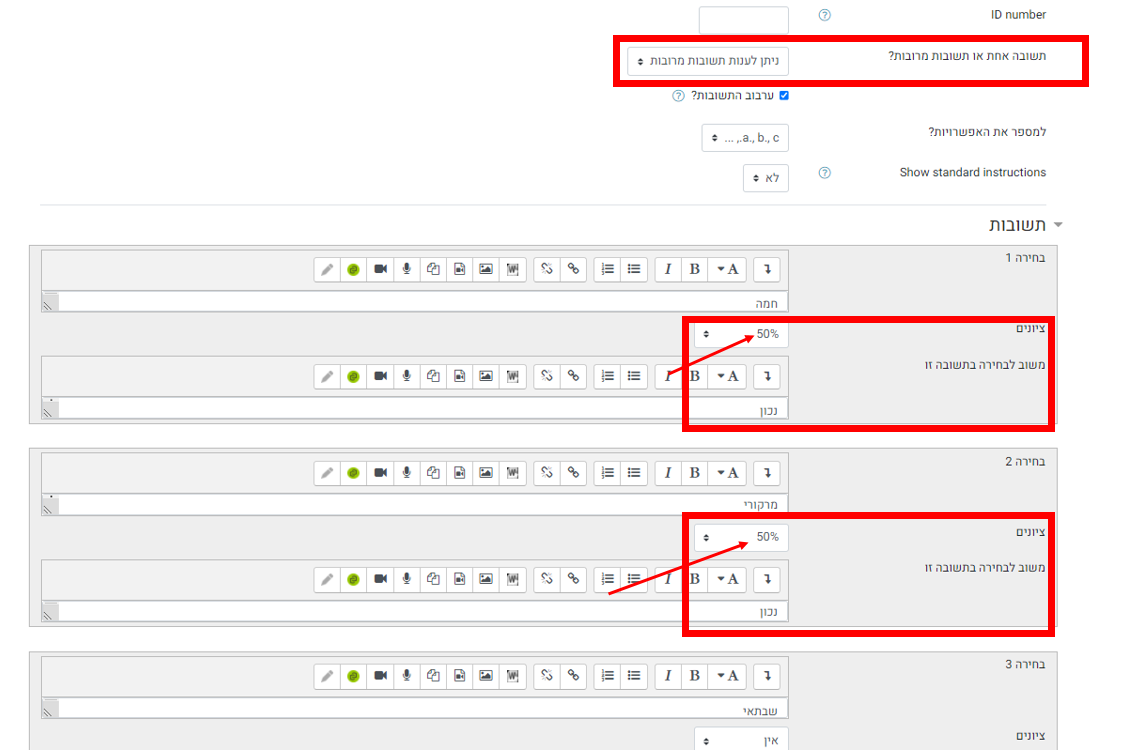Viewport: 1141px width, 752px height.
Task: Toggle the shuffle answers checkbox (ערבוב התשובות)
Action: tap(784, 96)
